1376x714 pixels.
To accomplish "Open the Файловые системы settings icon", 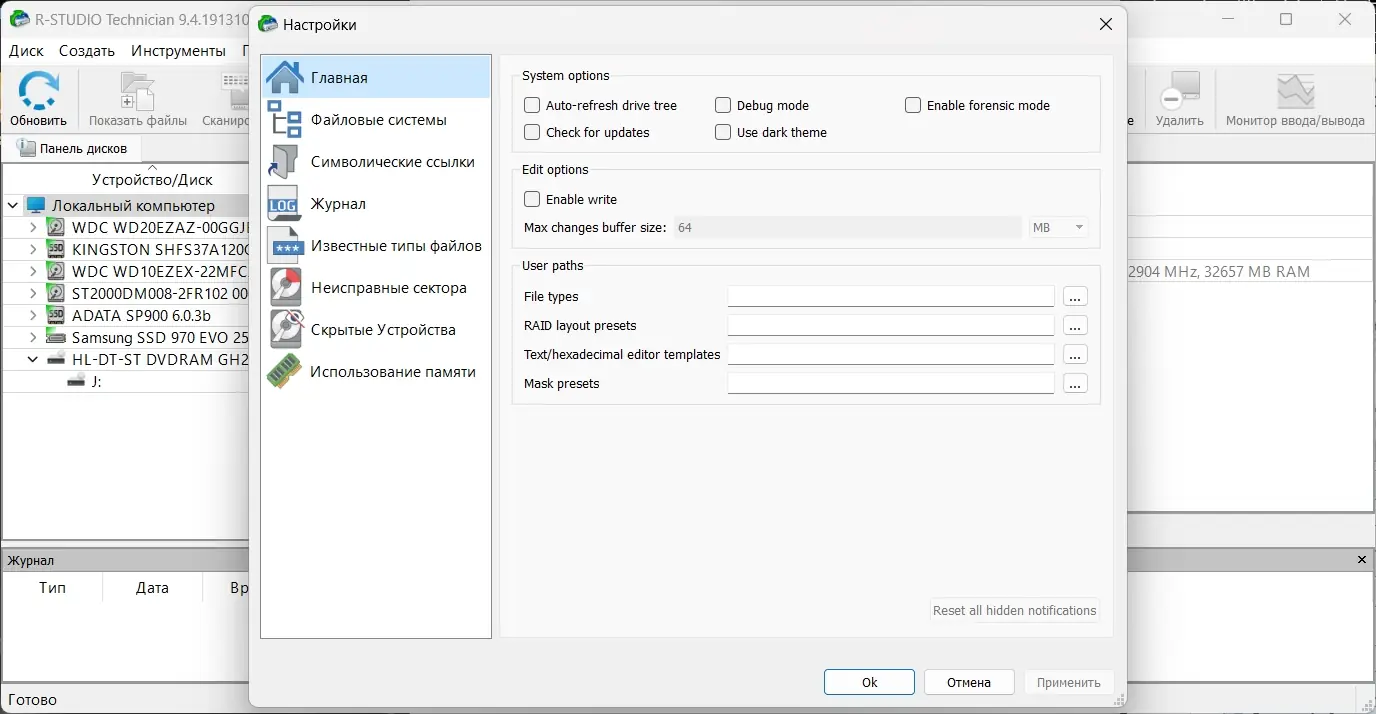I will pyautogui.click(x=285, y=120).
